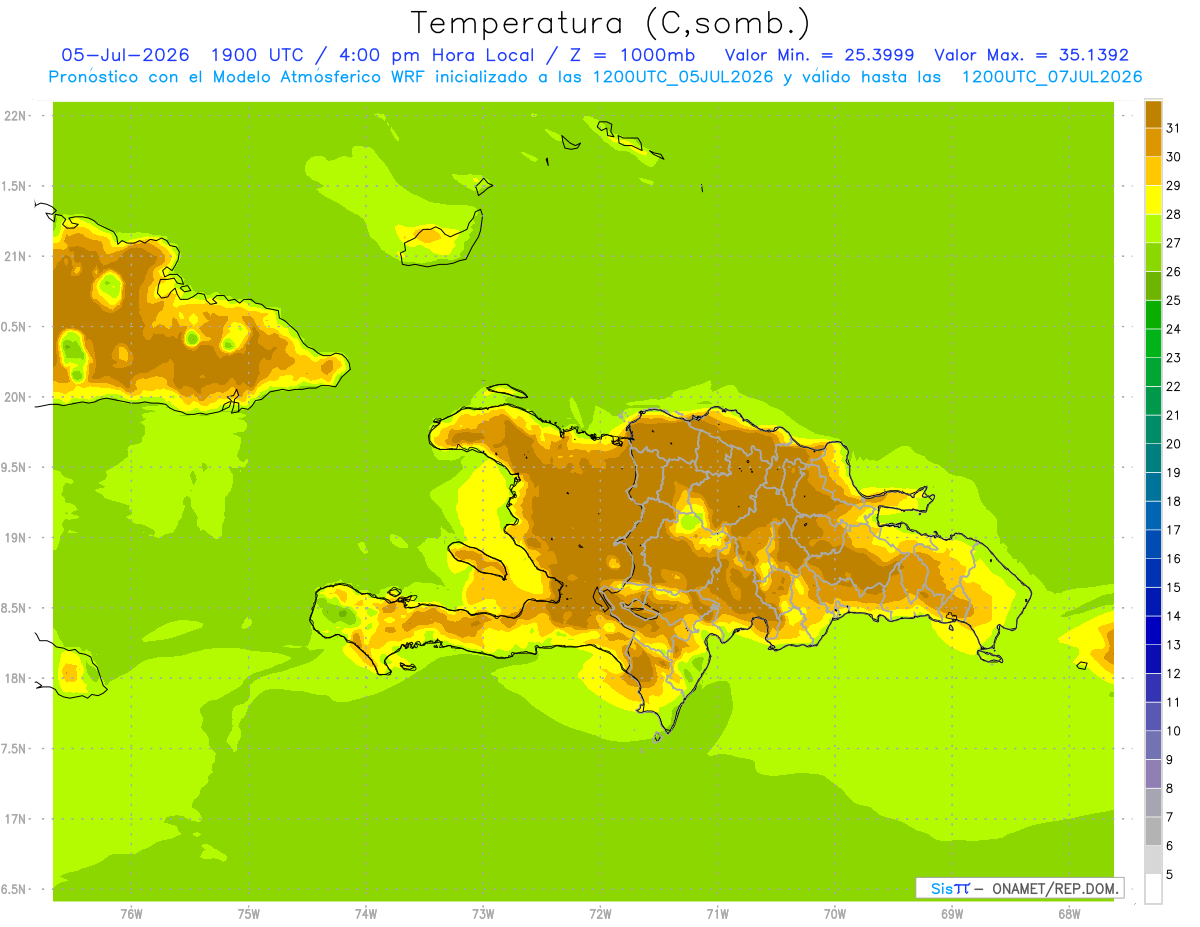
Task: Click the gray legend swatch between 6 and 7
Action: [1153, 831]
